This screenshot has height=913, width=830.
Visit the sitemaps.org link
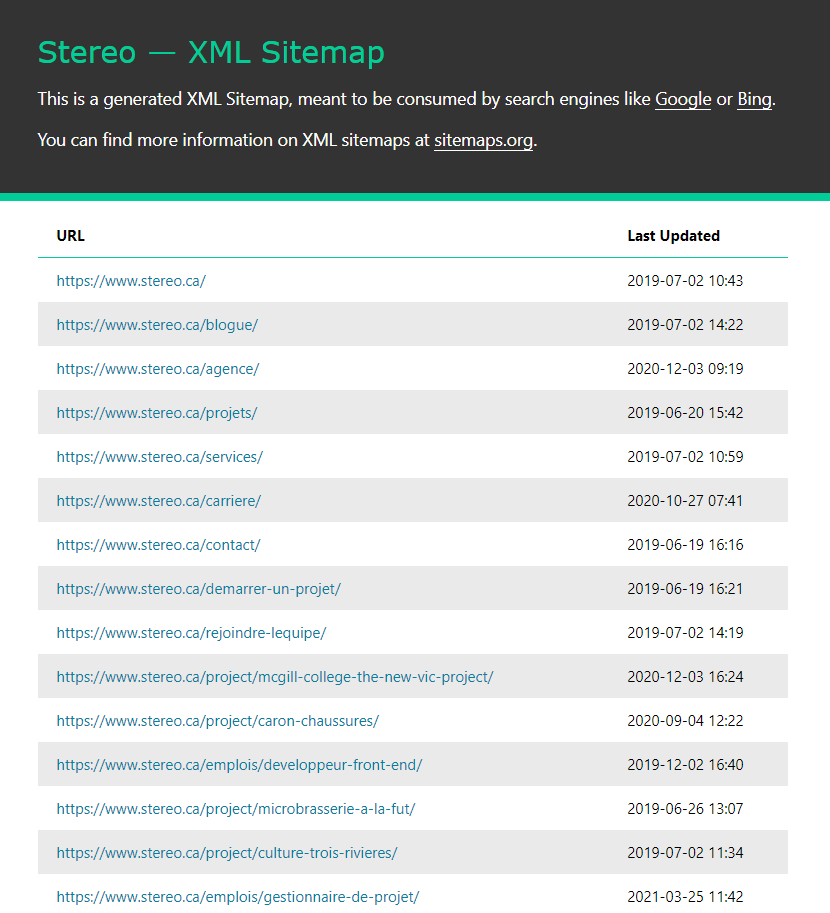(483, 140)
